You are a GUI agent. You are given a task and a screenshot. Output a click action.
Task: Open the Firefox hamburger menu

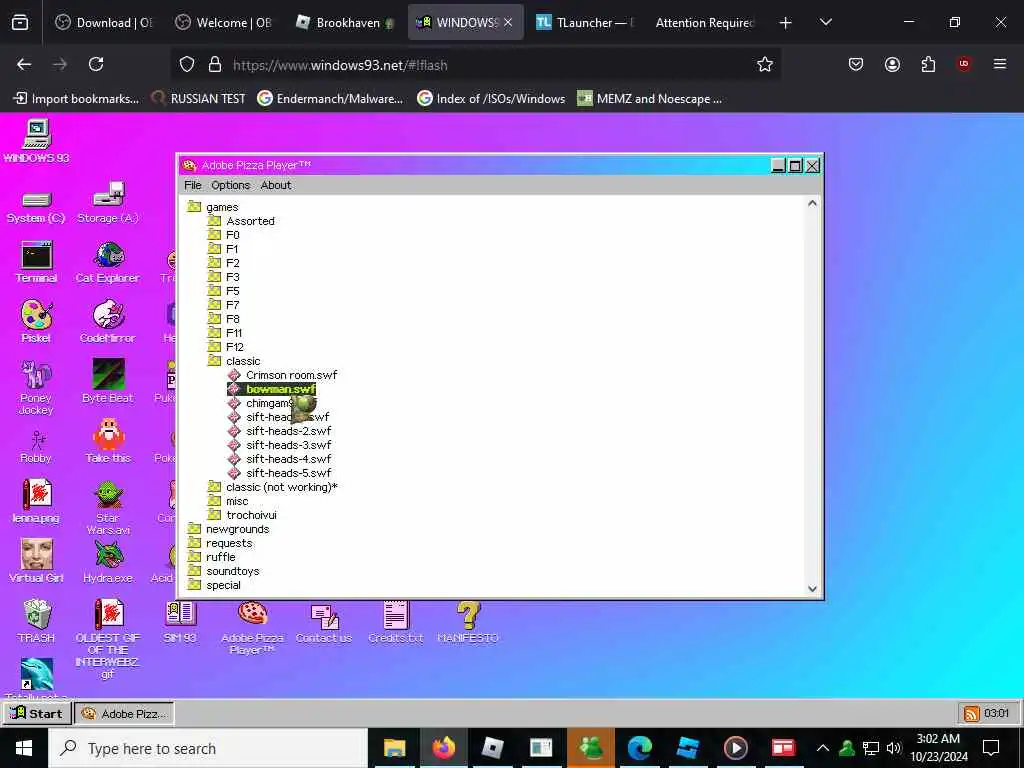click(x=1000, y=64)
